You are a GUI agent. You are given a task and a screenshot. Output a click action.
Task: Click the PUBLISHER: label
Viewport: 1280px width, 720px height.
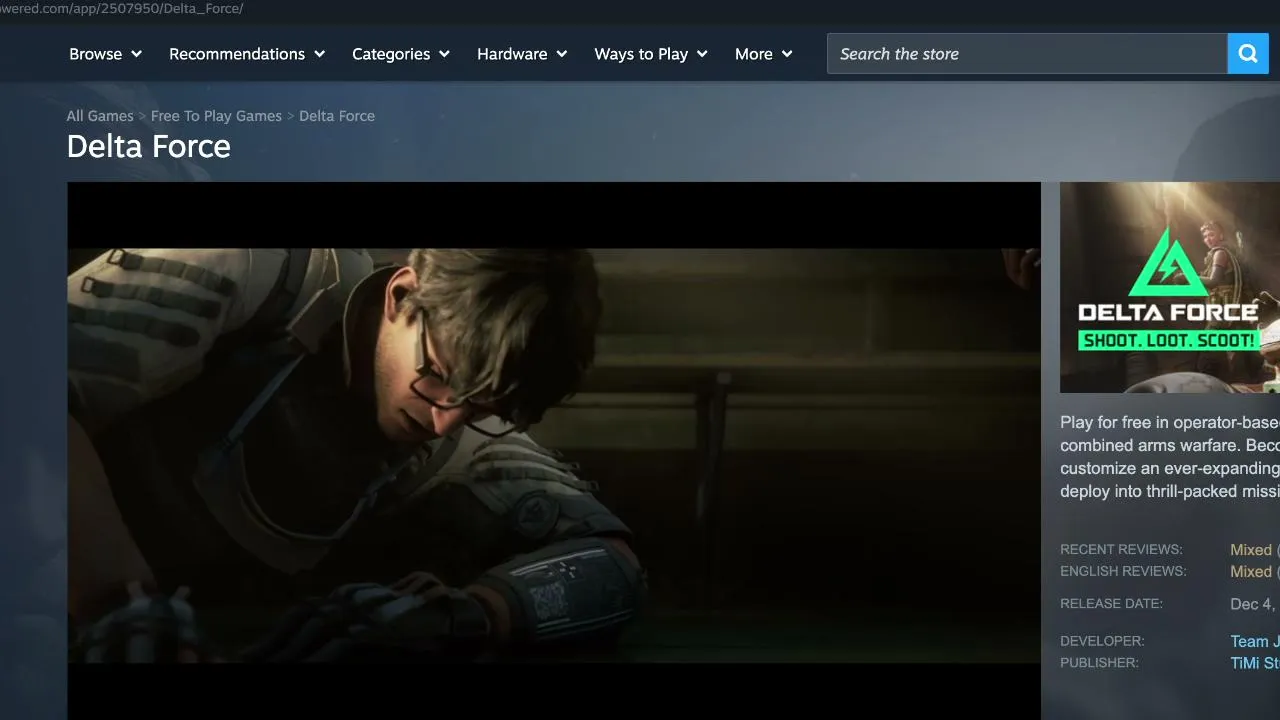click(x=1099, y=663)
